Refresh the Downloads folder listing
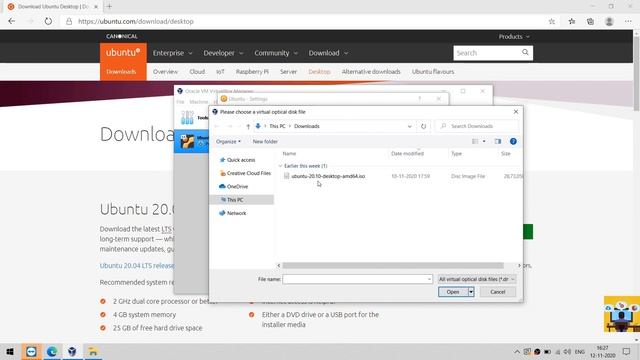Image resolution: width=640 pixels, height=360 pixels. (423, 127)
